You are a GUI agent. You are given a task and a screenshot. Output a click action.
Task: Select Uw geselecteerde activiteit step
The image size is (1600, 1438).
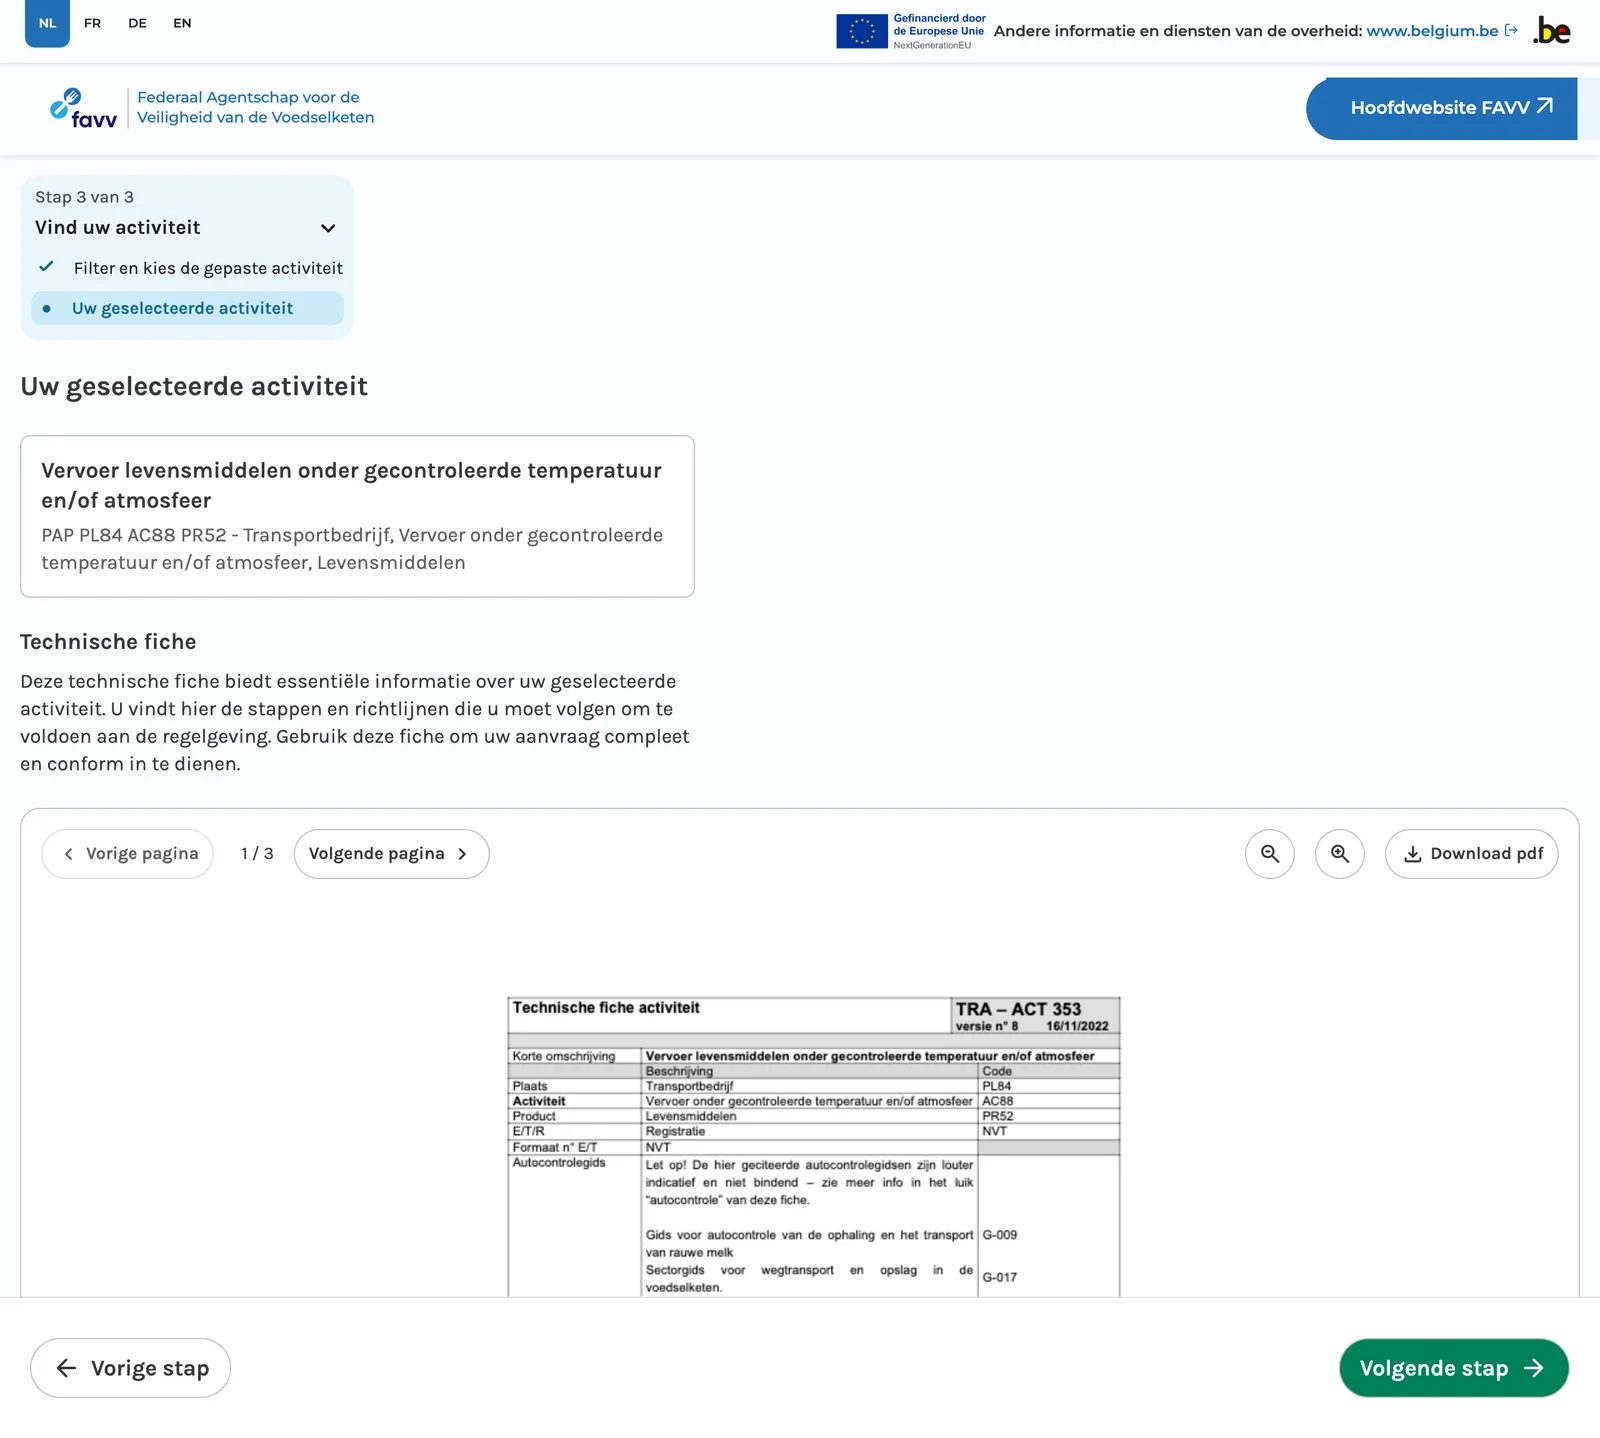point(187,308)
